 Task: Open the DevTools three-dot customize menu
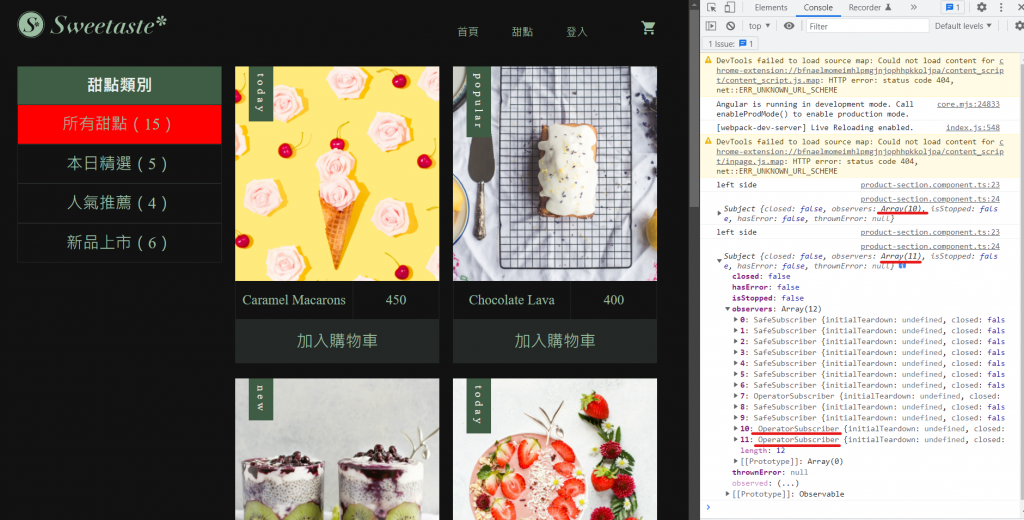click(x=1001, y=8)
